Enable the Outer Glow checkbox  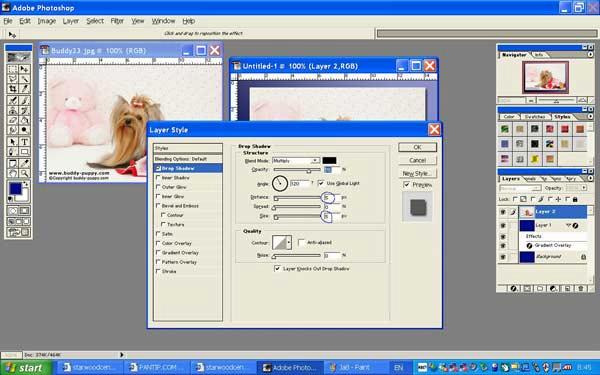(158, 187)
